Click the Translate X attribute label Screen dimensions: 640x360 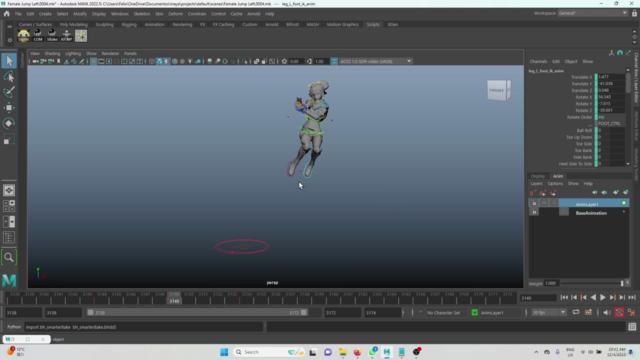(581, 77)
